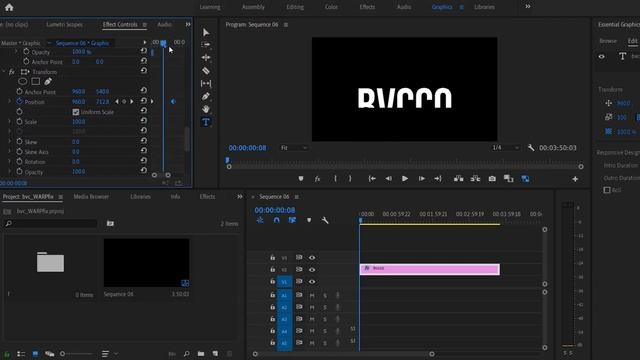The width and height of the screenshot is (640, 360).
Task: Show more workspaces overflow chevron
Action: click(527, 7)
